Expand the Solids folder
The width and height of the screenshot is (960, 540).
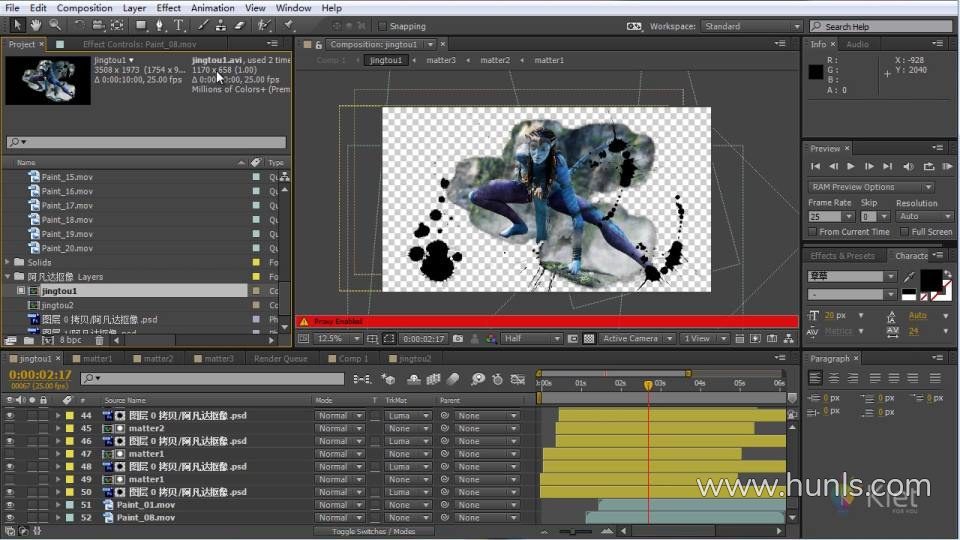point(7,262)
